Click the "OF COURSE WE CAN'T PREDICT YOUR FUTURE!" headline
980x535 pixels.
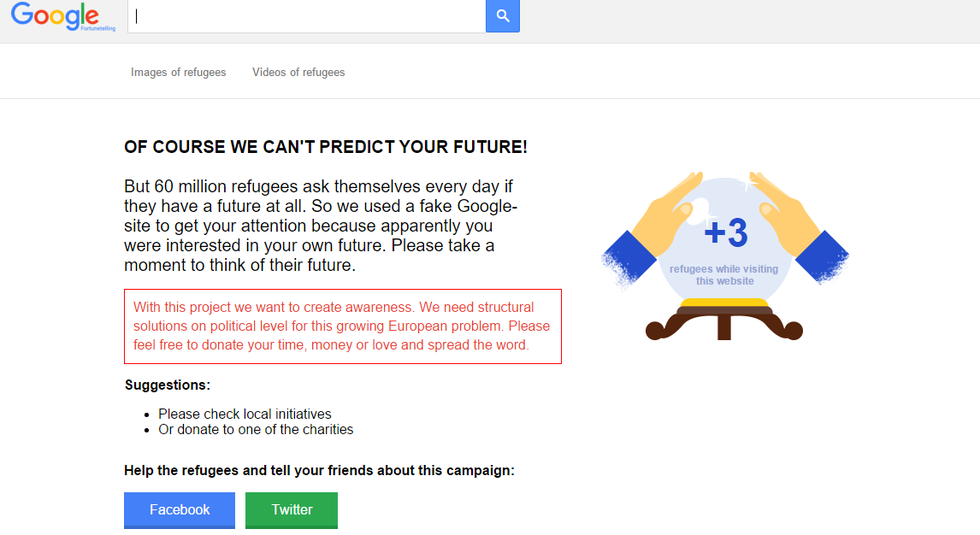(325, 147)
